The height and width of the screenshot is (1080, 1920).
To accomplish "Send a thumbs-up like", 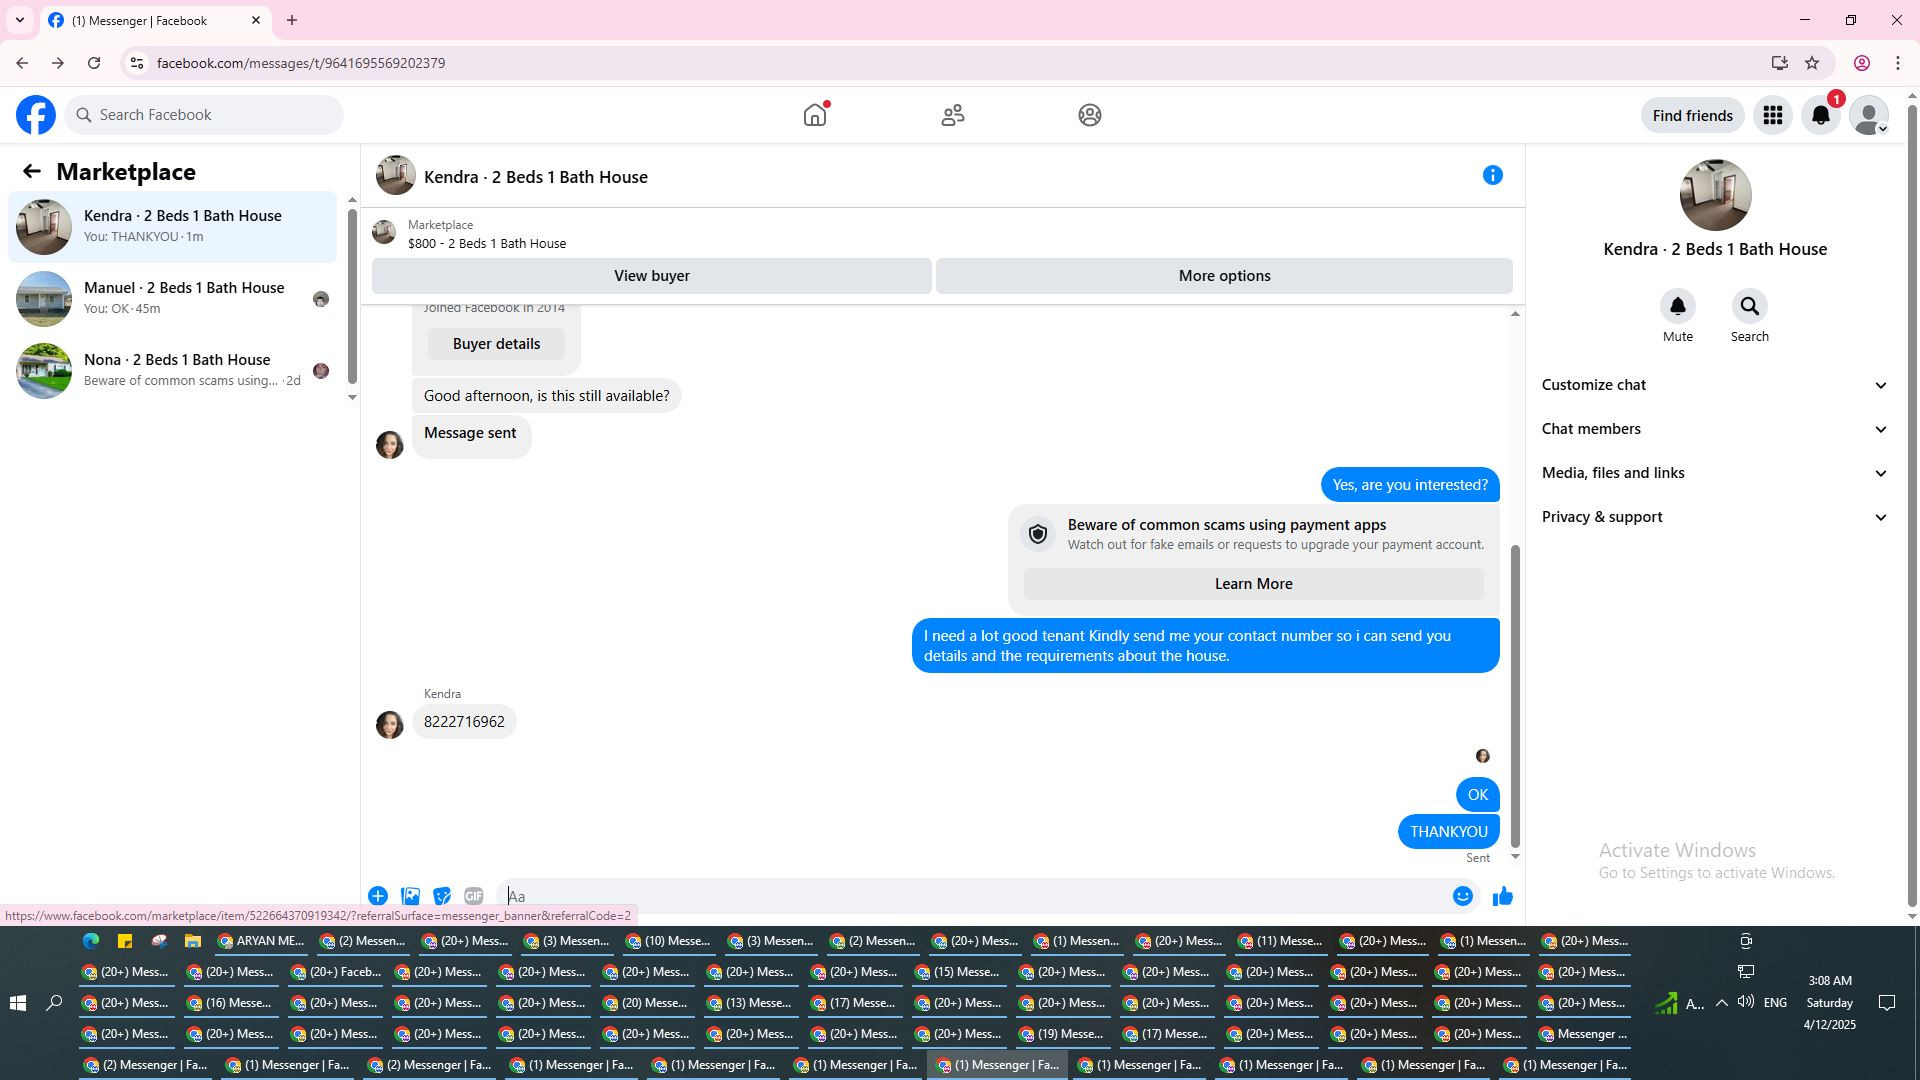I will 1503,896.
